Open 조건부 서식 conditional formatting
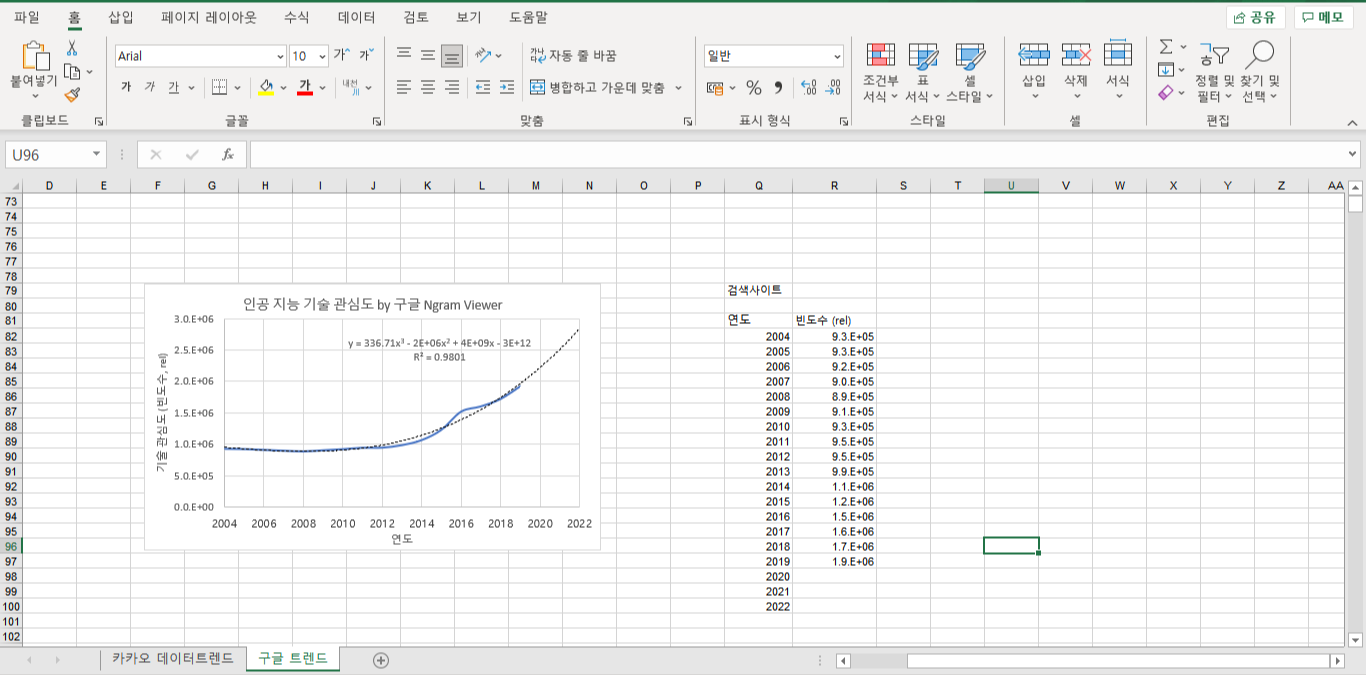This screenshot has height=675, width=1366. [881, 72]
